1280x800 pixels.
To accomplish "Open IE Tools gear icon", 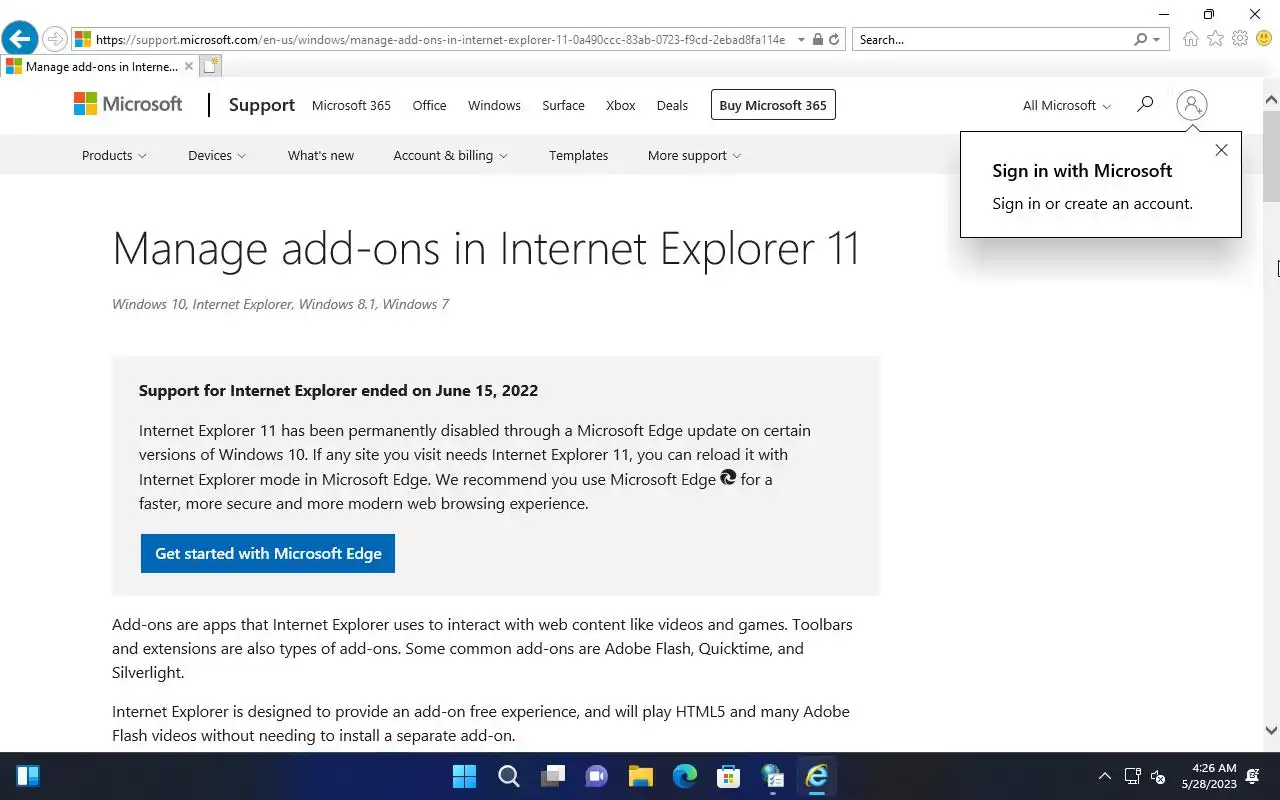I will 1240,39.
